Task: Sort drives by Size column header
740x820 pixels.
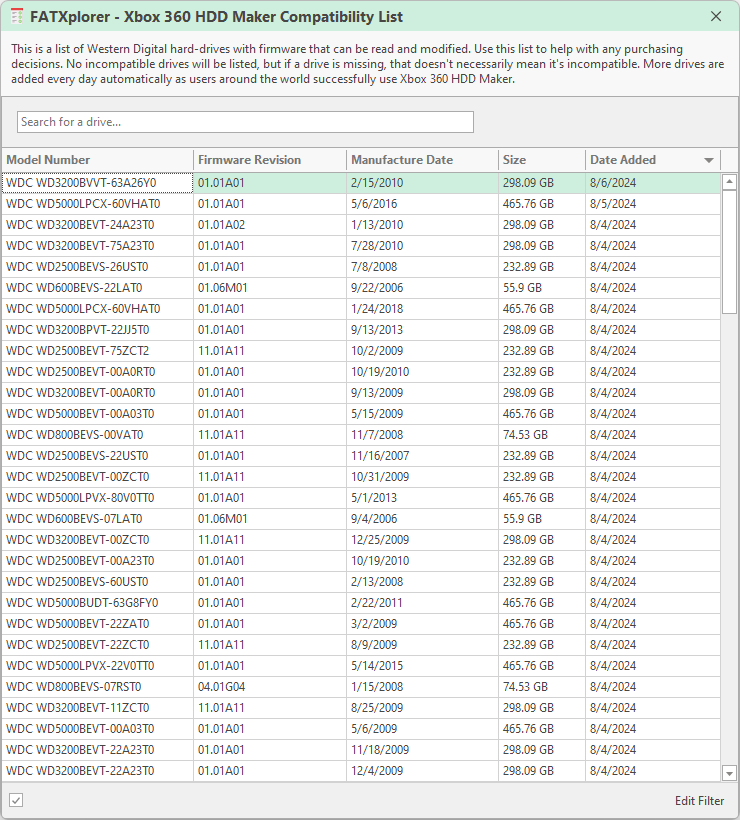Action: click(515, 160)
